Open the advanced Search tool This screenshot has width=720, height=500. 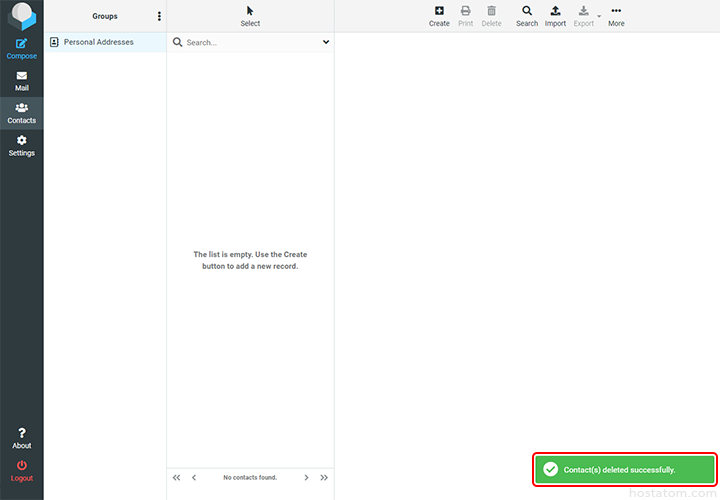point(527,12)
